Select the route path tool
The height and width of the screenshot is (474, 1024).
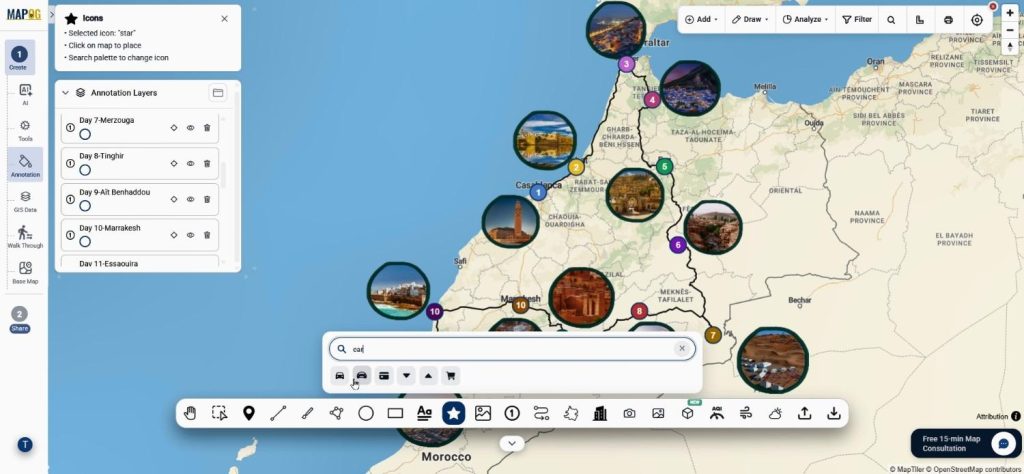[541, 413]
